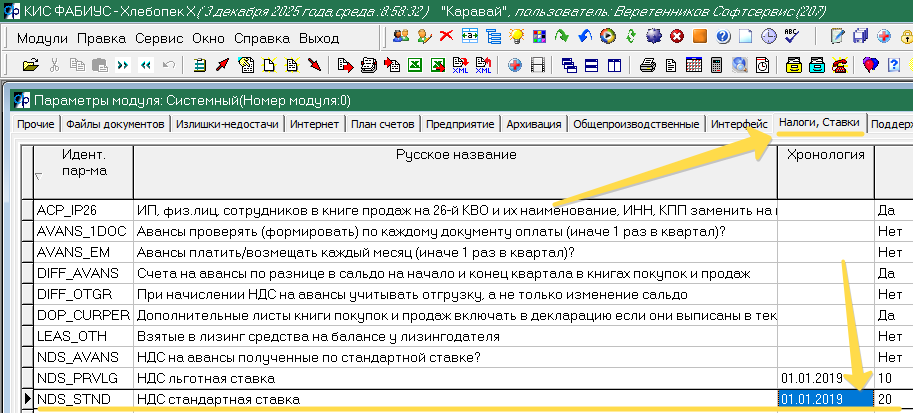
Task: Click НДС льготная ставка row name
Action: click(206, 378)
